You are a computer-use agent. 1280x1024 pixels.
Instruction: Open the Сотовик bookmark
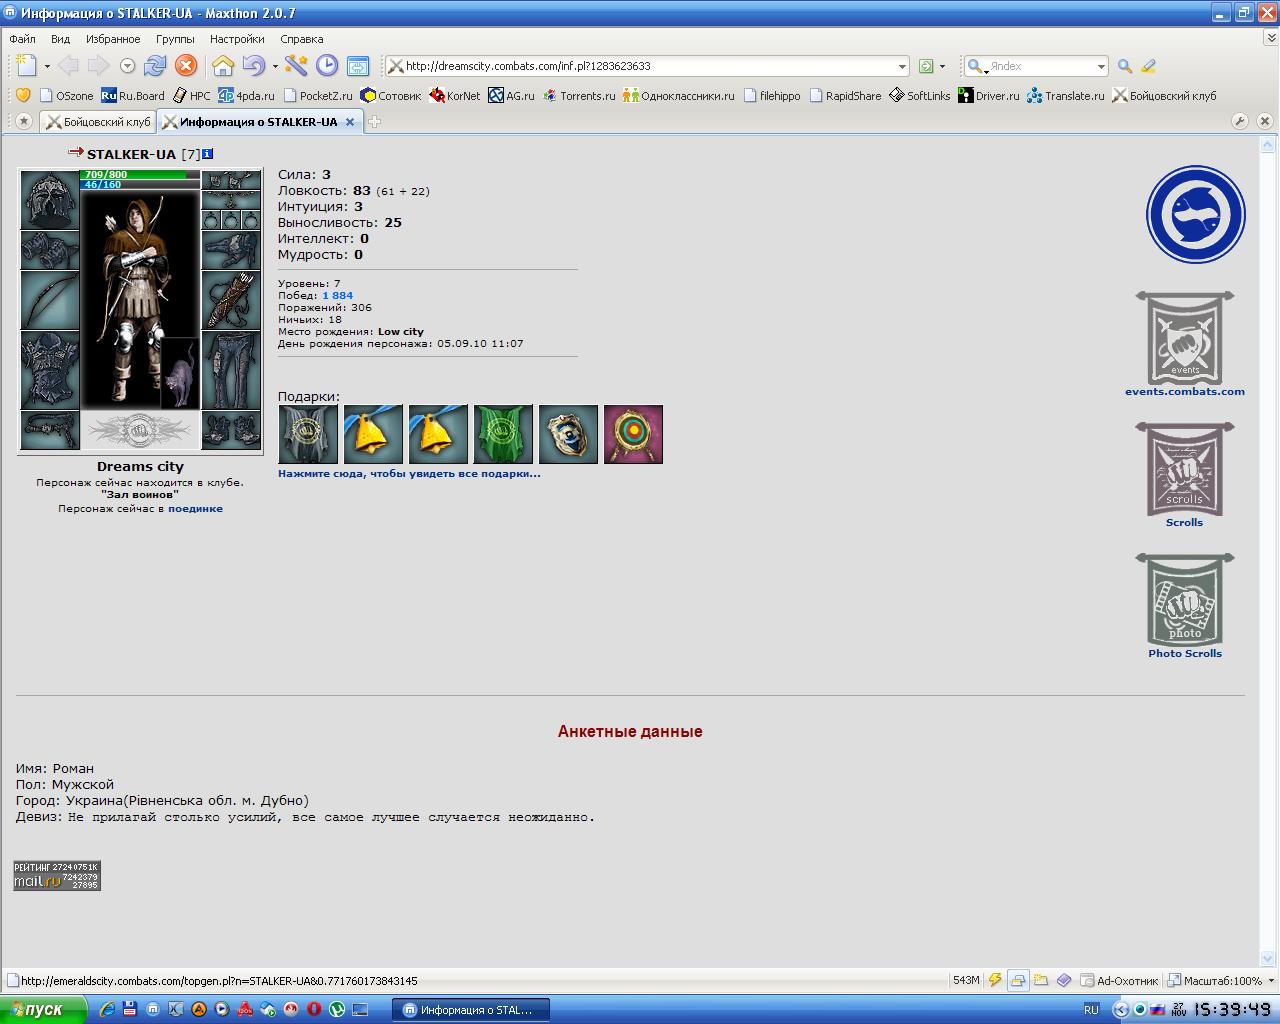(x=391, y=96)
